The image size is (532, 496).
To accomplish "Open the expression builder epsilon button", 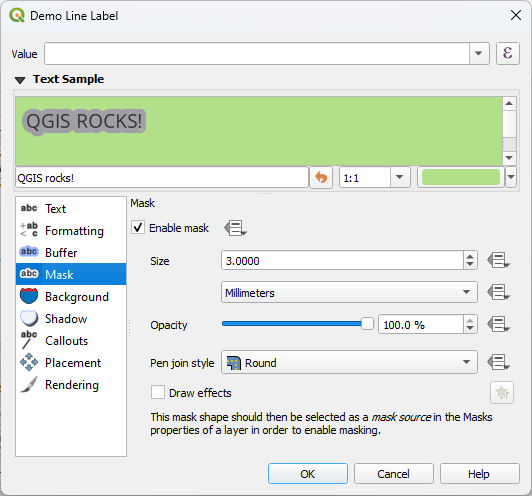I will (x=508, y=54).
